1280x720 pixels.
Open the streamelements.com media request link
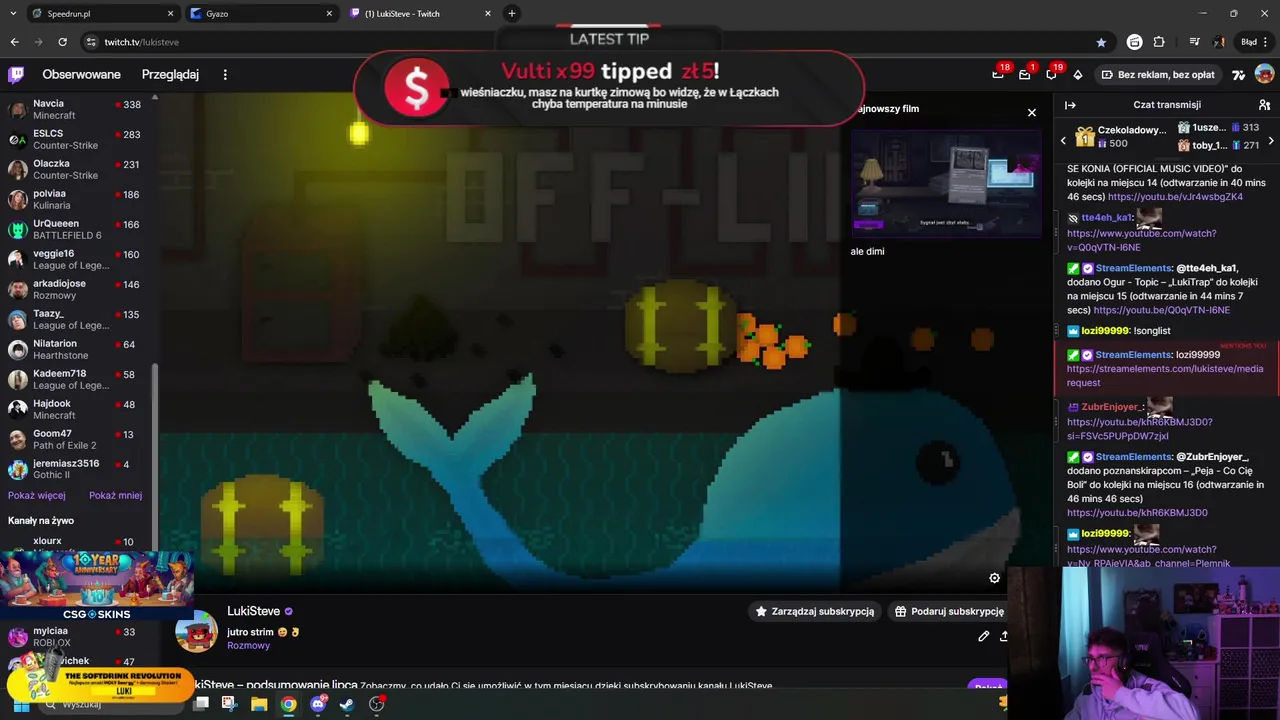(x=1164, y=375)
